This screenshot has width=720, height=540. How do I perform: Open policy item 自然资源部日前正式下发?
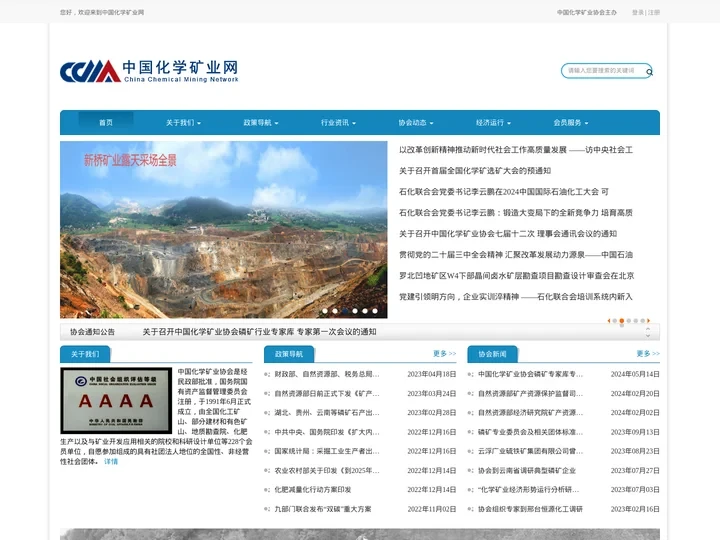[327, 394]
